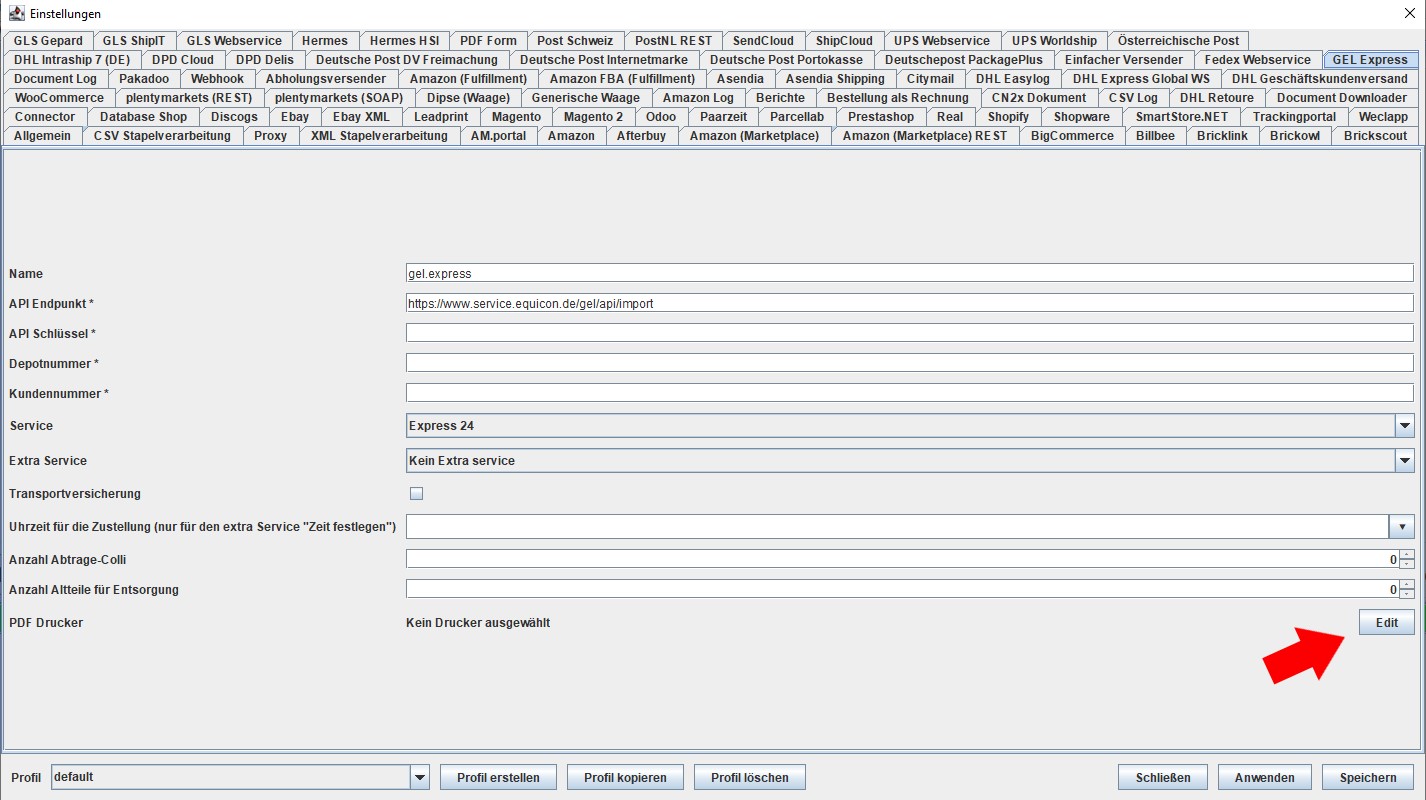This screenshot has height=800, width=1426.
Task: Increase Anzahl Altteile für Entsorgung value
Action: click(x=1407, y=585)
